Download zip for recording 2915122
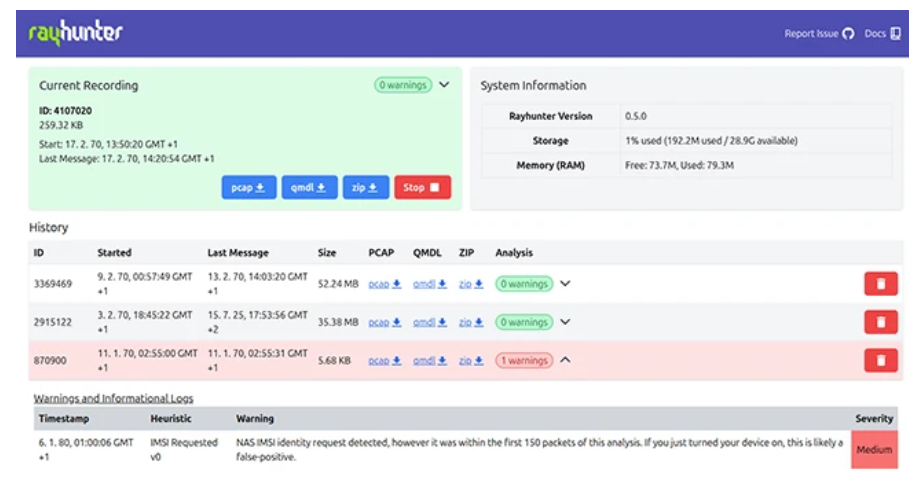 click(x=471, y=322)
